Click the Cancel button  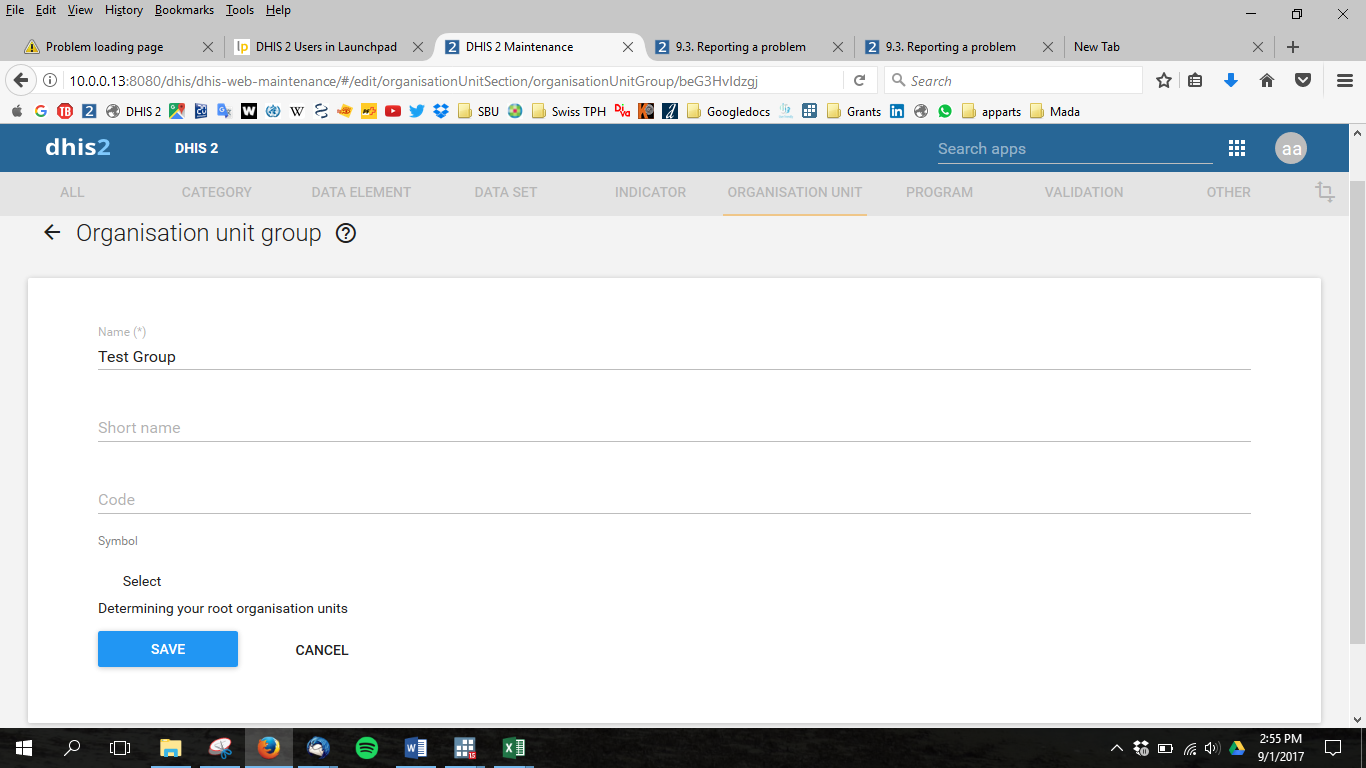pos(322,650)
